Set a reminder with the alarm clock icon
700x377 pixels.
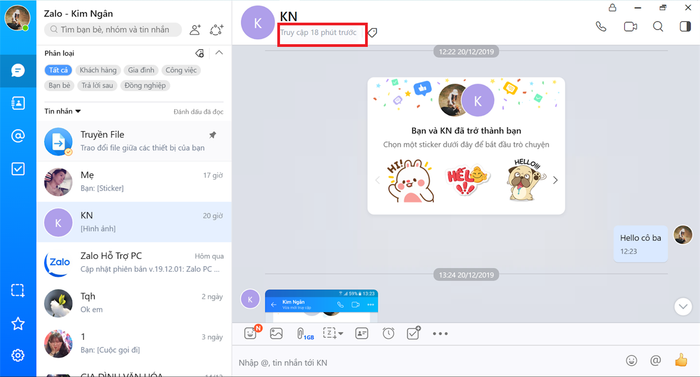click(388, 333)
